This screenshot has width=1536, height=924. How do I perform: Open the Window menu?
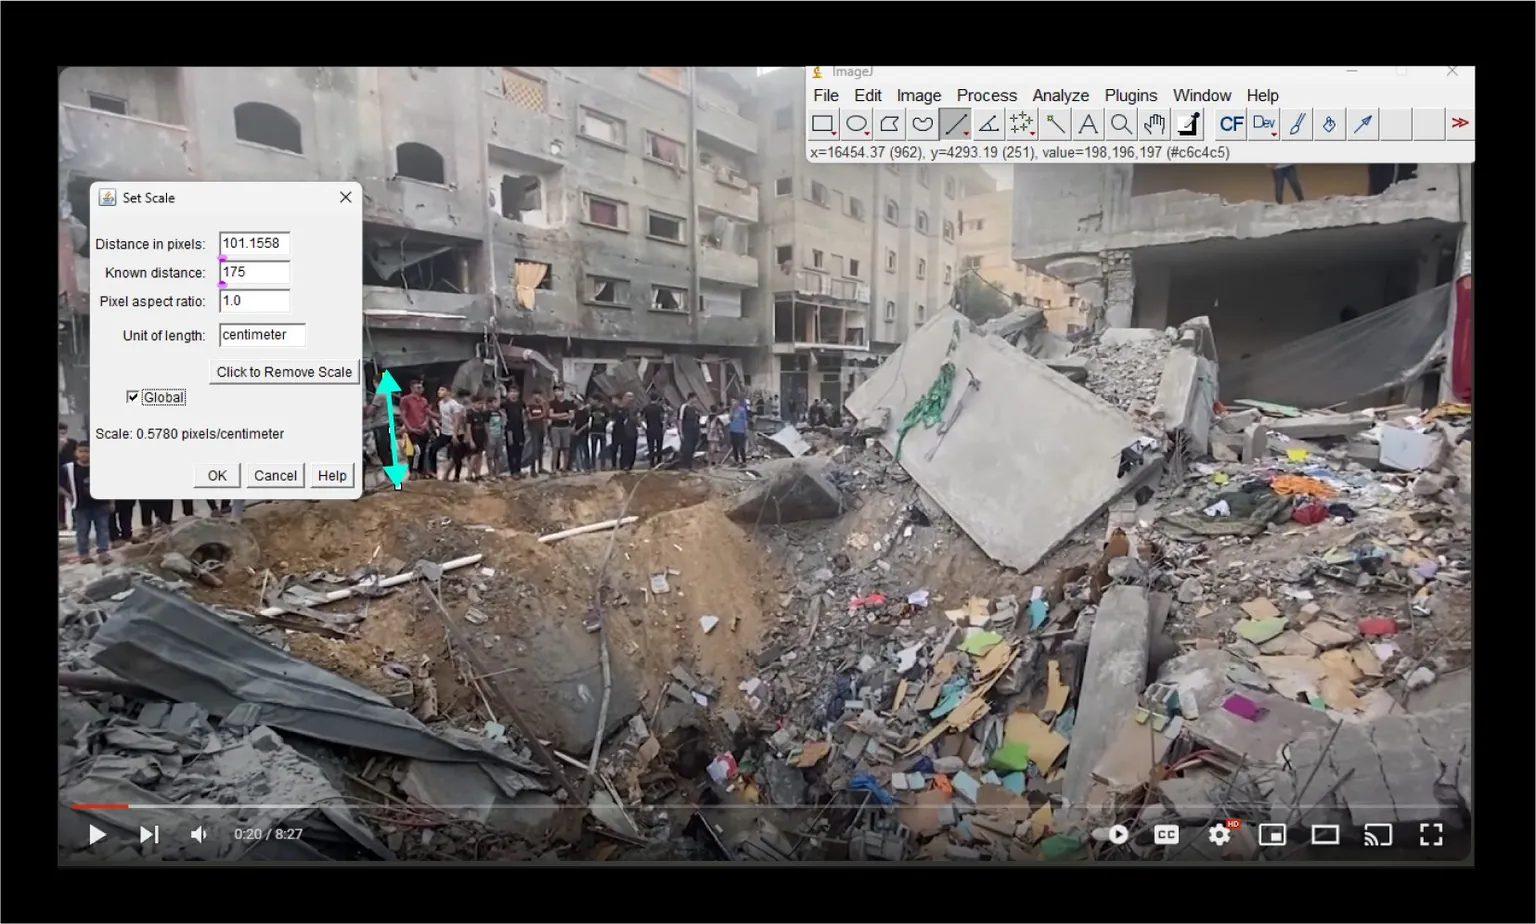1201,95
